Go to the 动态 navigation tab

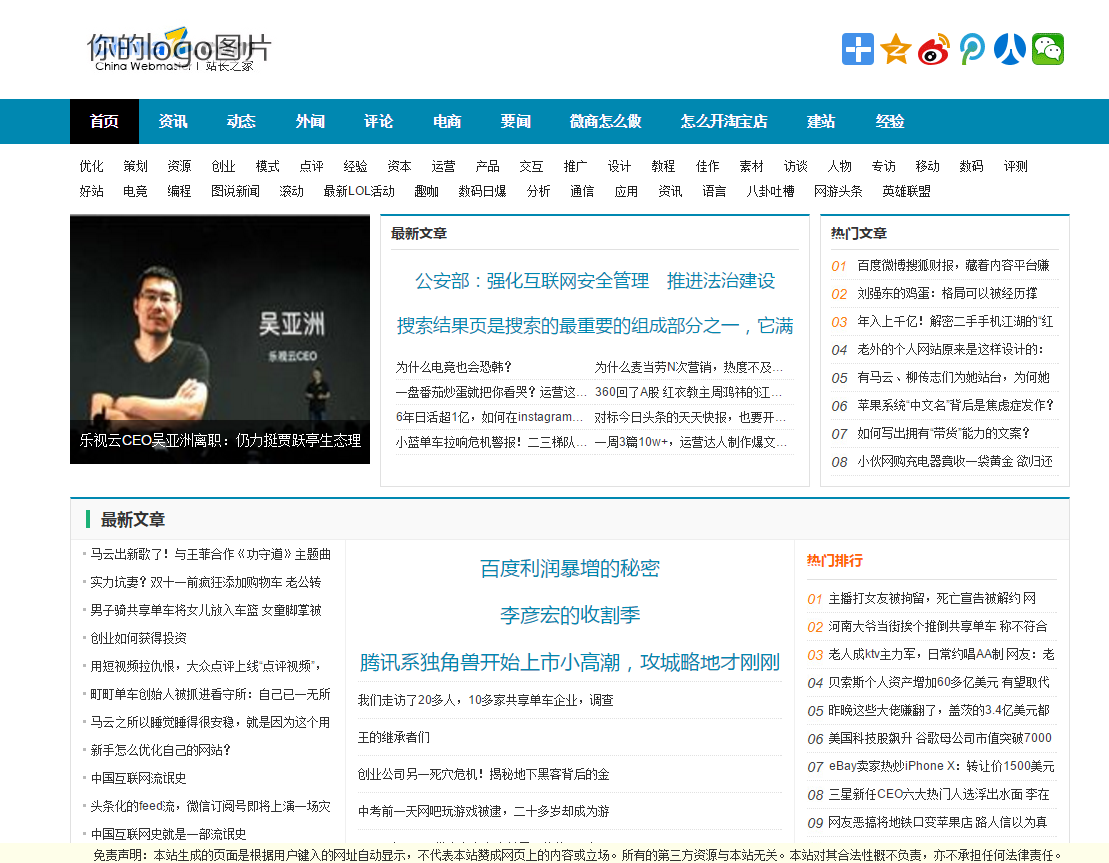click(241, 122)
